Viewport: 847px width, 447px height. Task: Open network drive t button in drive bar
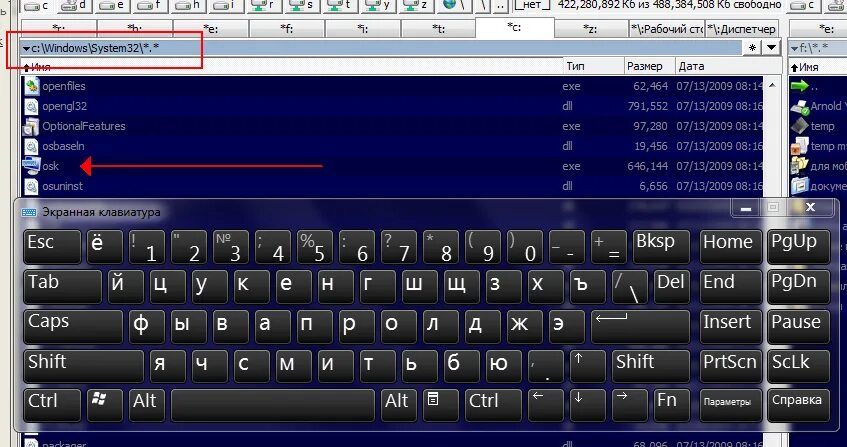[x=341, y=6]
